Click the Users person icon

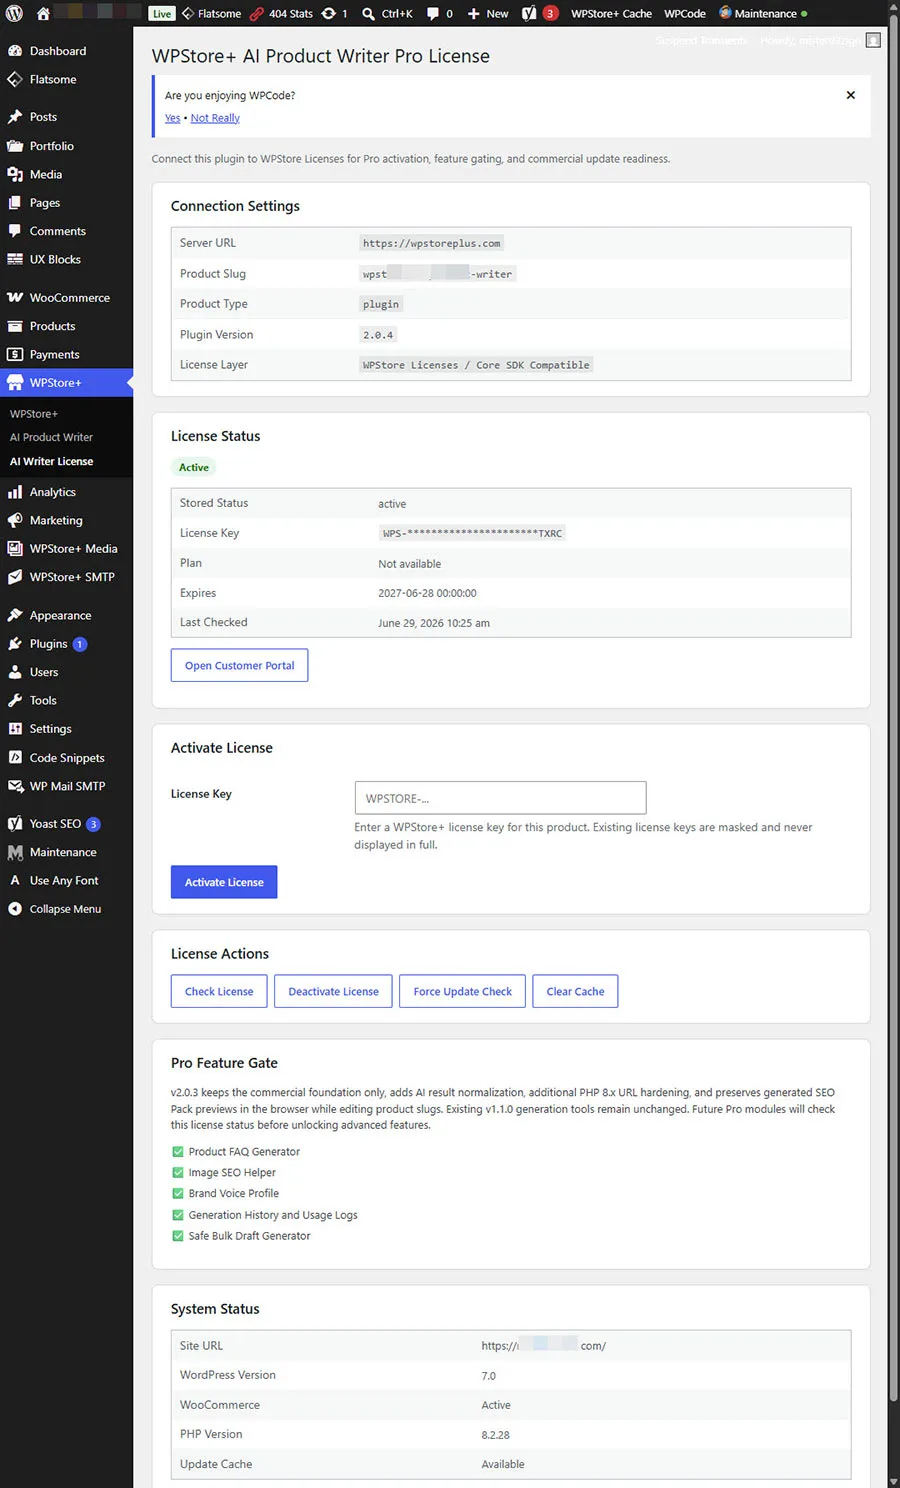click(x=15, y=672)
